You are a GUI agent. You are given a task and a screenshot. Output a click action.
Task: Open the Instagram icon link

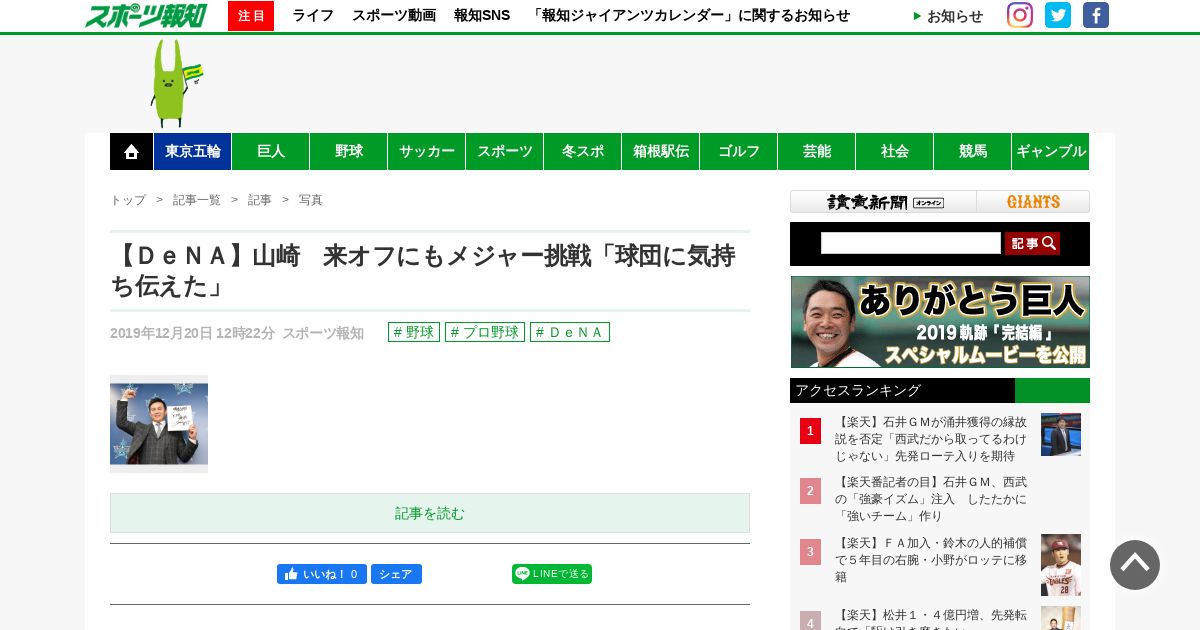pyautogui.click(x=1020, y=15)
